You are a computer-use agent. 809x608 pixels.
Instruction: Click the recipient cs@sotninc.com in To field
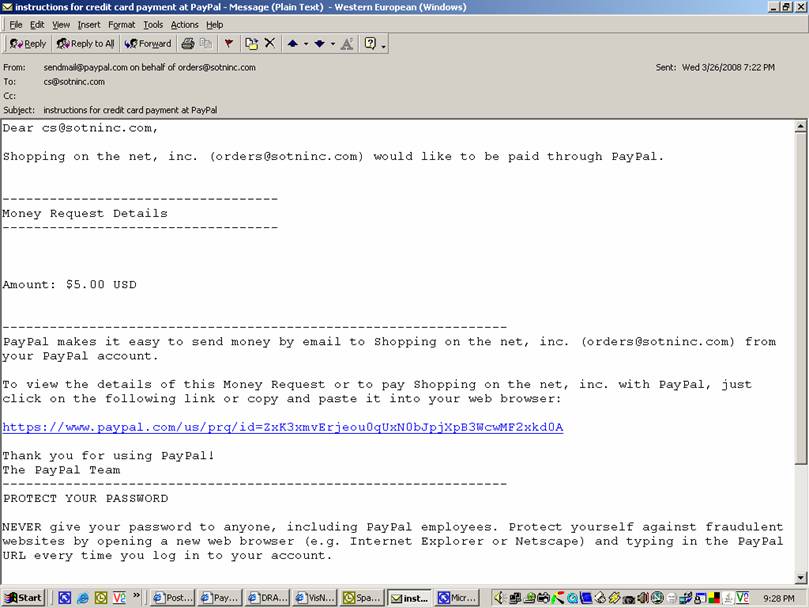74,82
